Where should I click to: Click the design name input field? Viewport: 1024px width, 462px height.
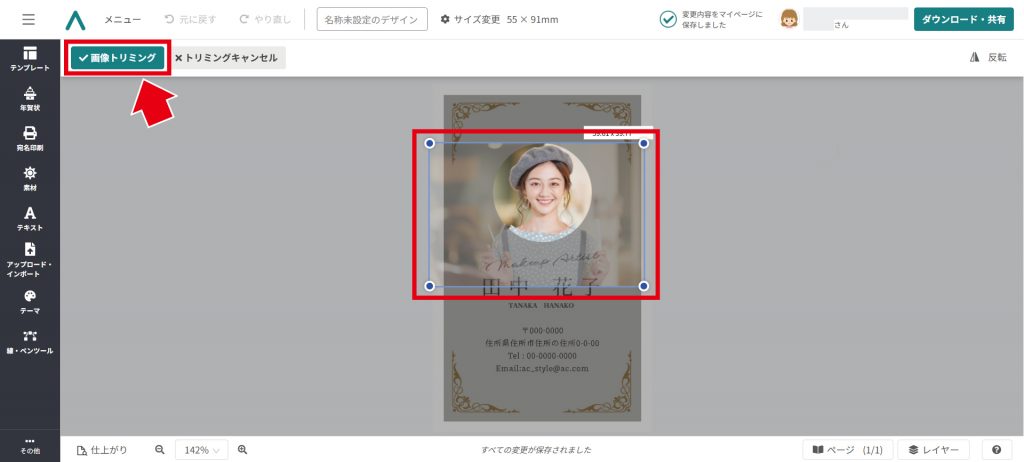[372, 20]
